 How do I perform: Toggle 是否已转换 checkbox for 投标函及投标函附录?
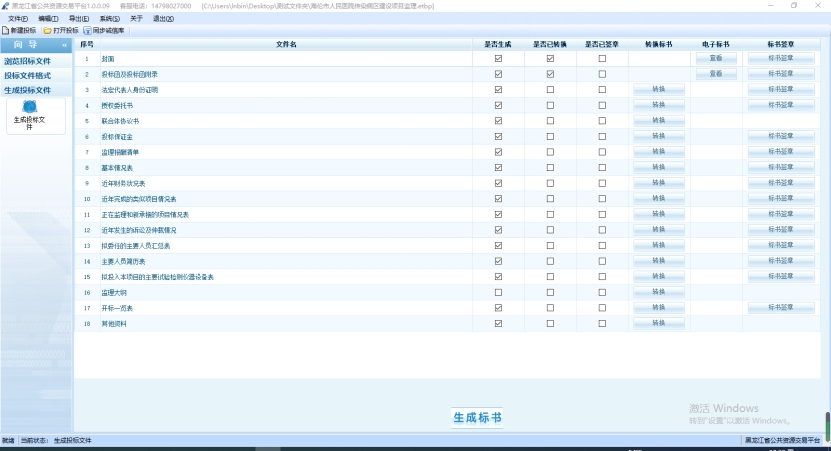click(x=550, y=74)
